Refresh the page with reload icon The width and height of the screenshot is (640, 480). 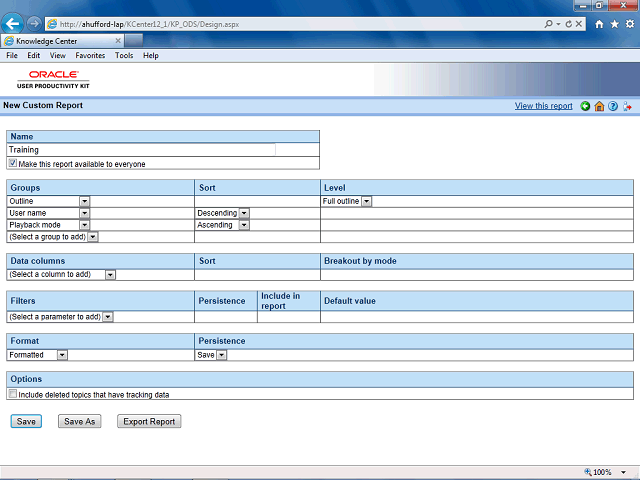[x=569, y=24]
